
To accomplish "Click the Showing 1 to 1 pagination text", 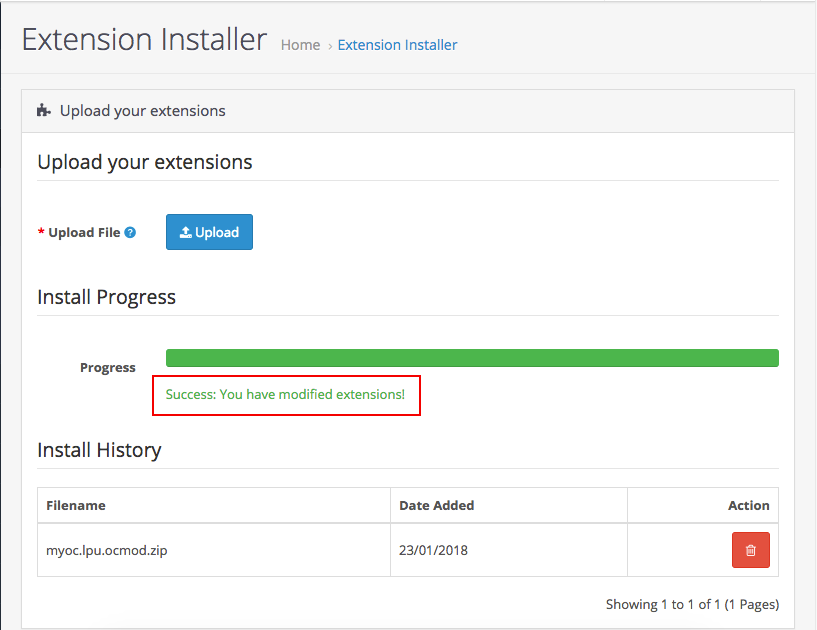I will [692, 604].
